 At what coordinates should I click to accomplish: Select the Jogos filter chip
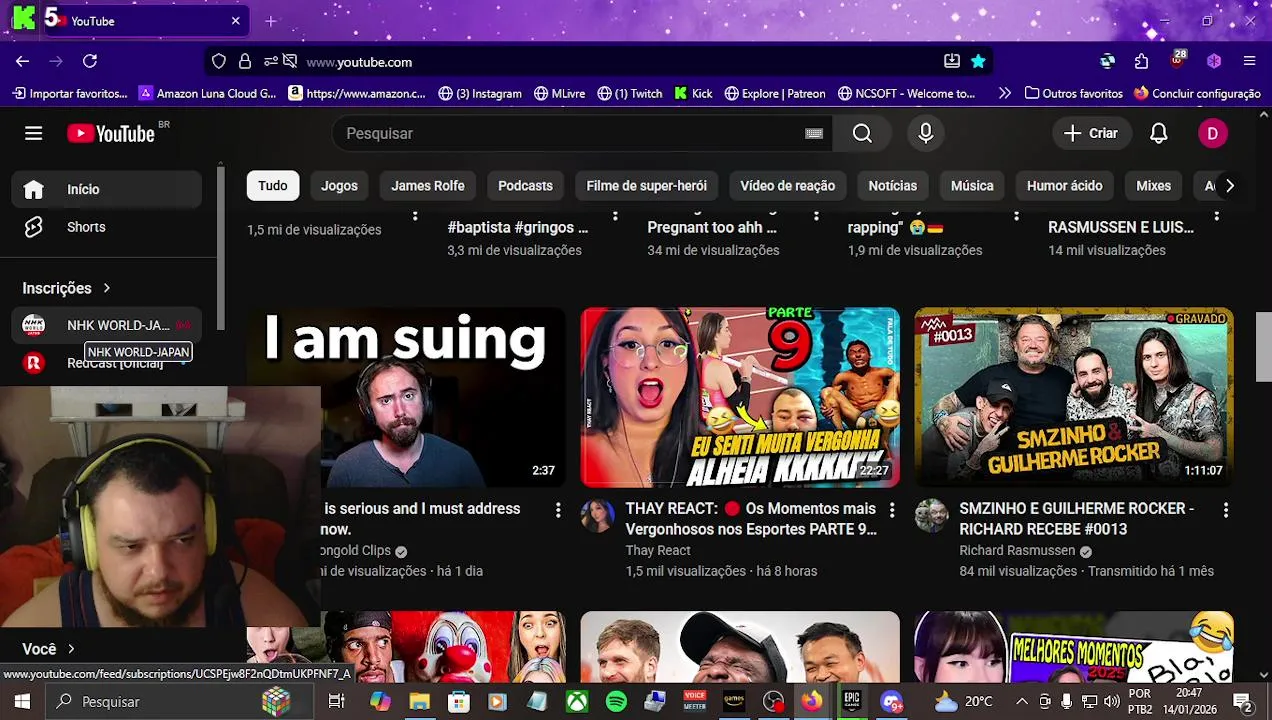339,186
